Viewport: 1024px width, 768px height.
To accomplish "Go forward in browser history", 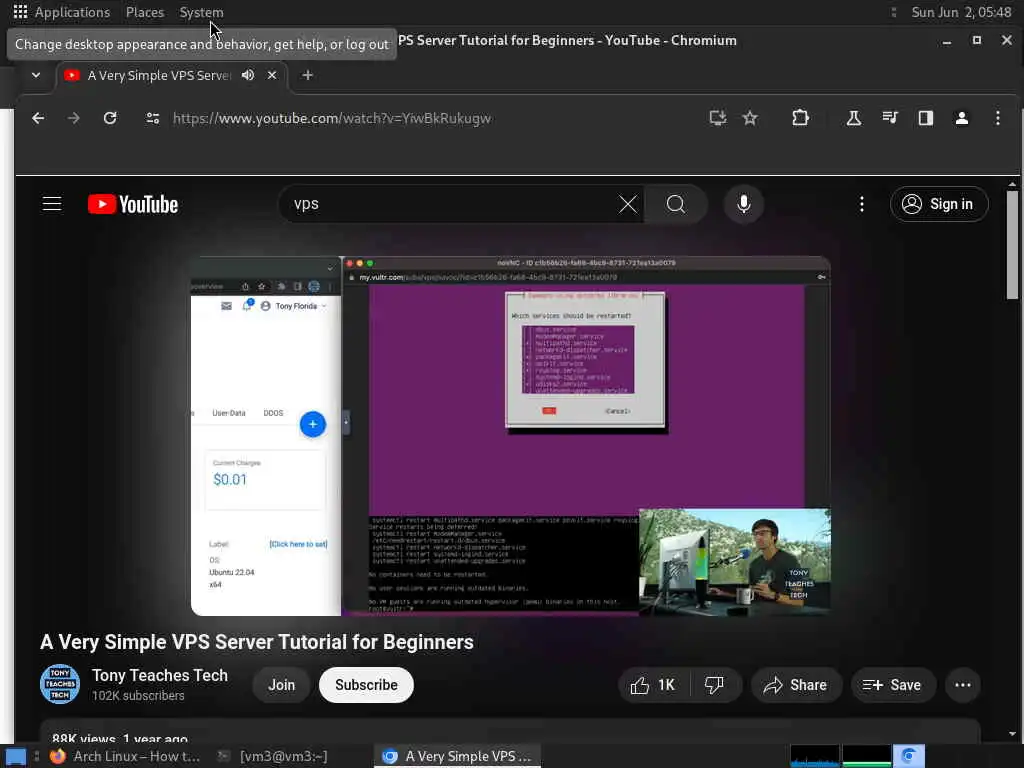I will [74, 118].
